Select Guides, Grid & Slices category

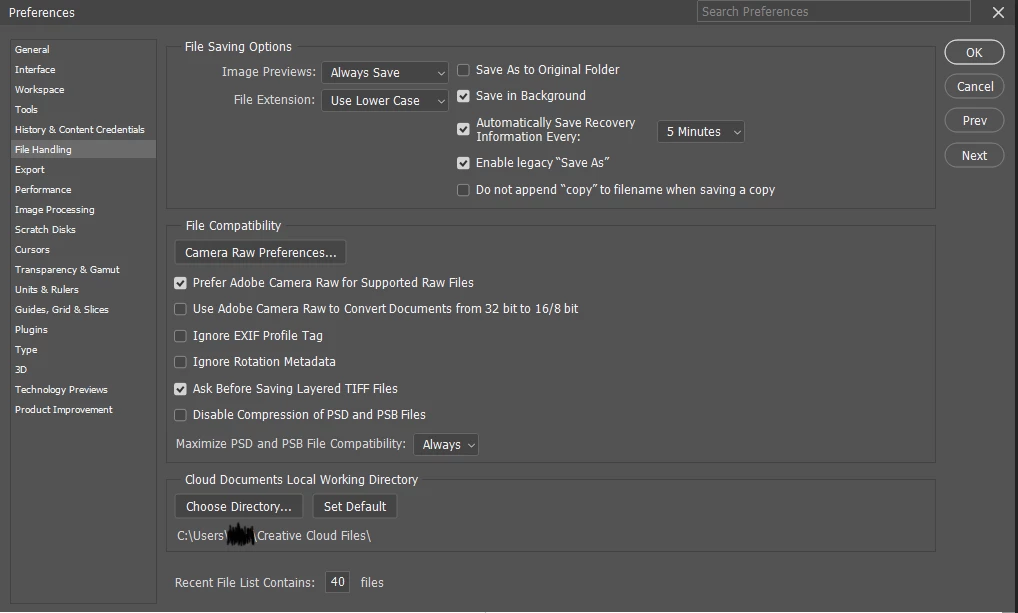[83, 310]
